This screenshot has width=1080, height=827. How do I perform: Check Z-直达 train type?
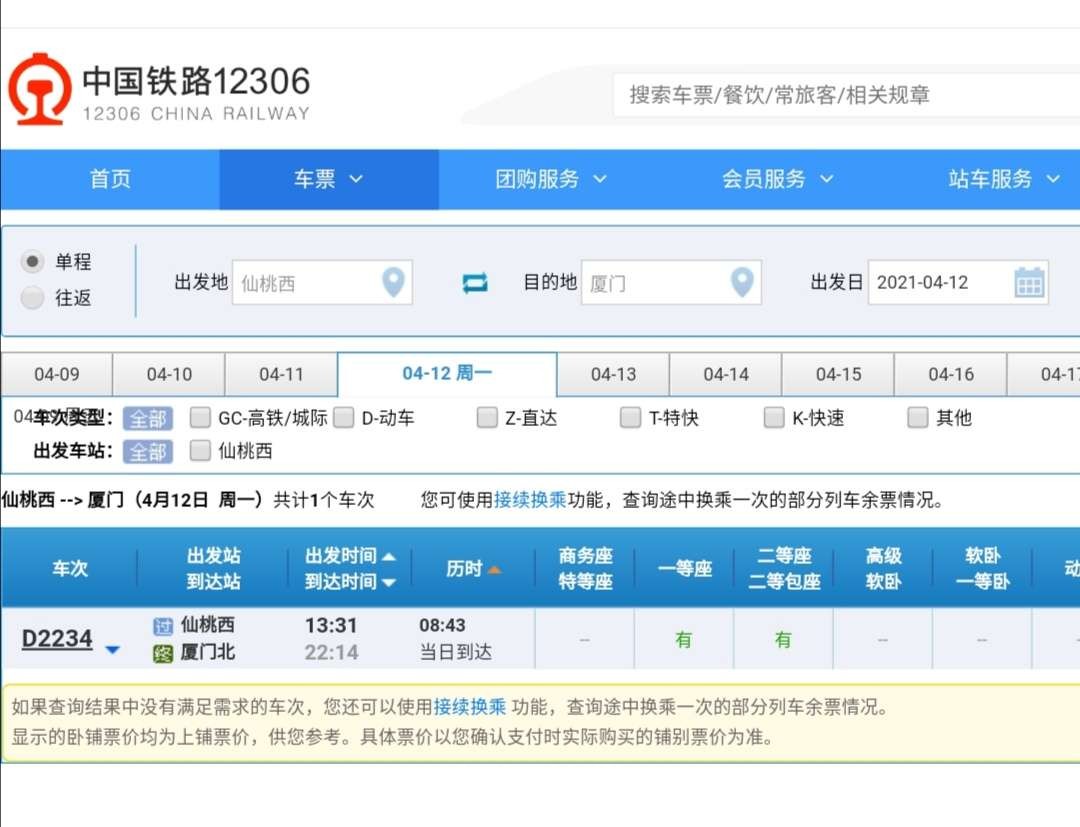coord(487,417)
